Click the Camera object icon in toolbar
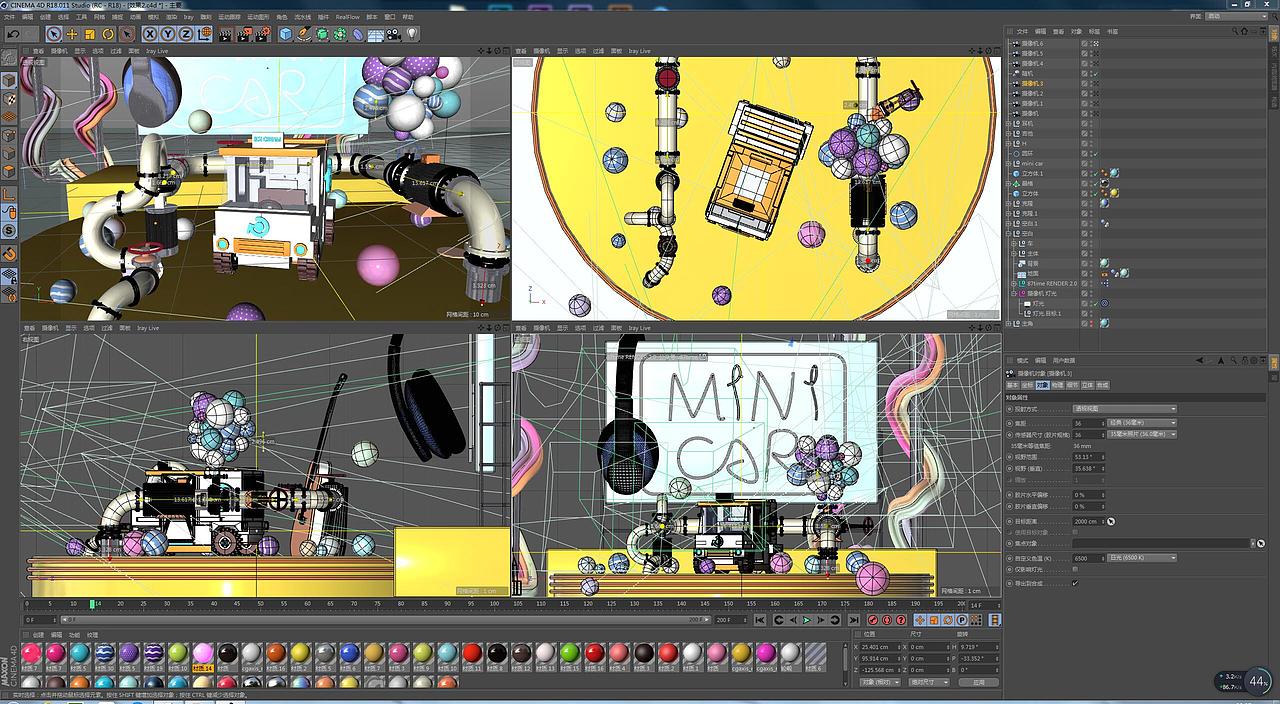Screen dimensions: 1280x704 click(x=393, y=34)
